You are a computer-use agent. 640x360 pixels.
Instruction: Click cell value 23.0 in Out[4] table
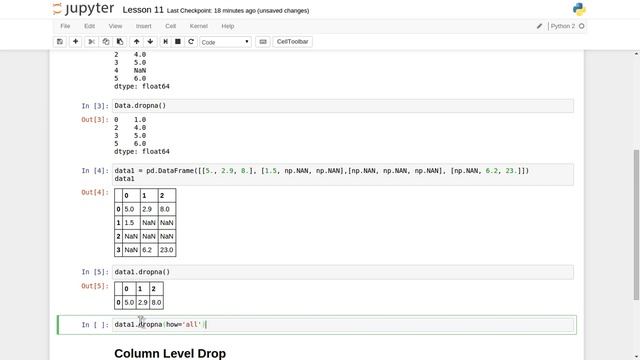pyautogui.click(x=167, y=250)
